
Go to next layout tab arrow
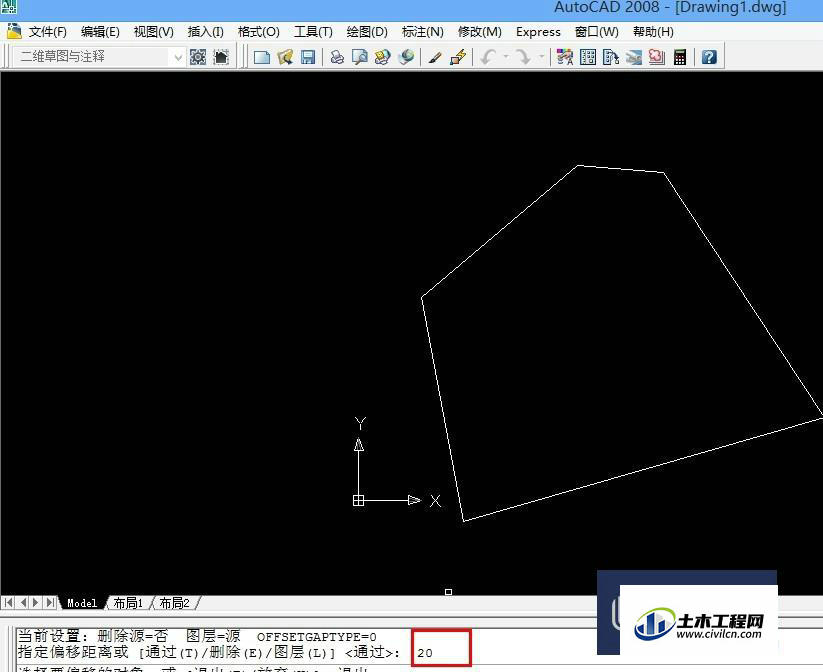(36, 603)
